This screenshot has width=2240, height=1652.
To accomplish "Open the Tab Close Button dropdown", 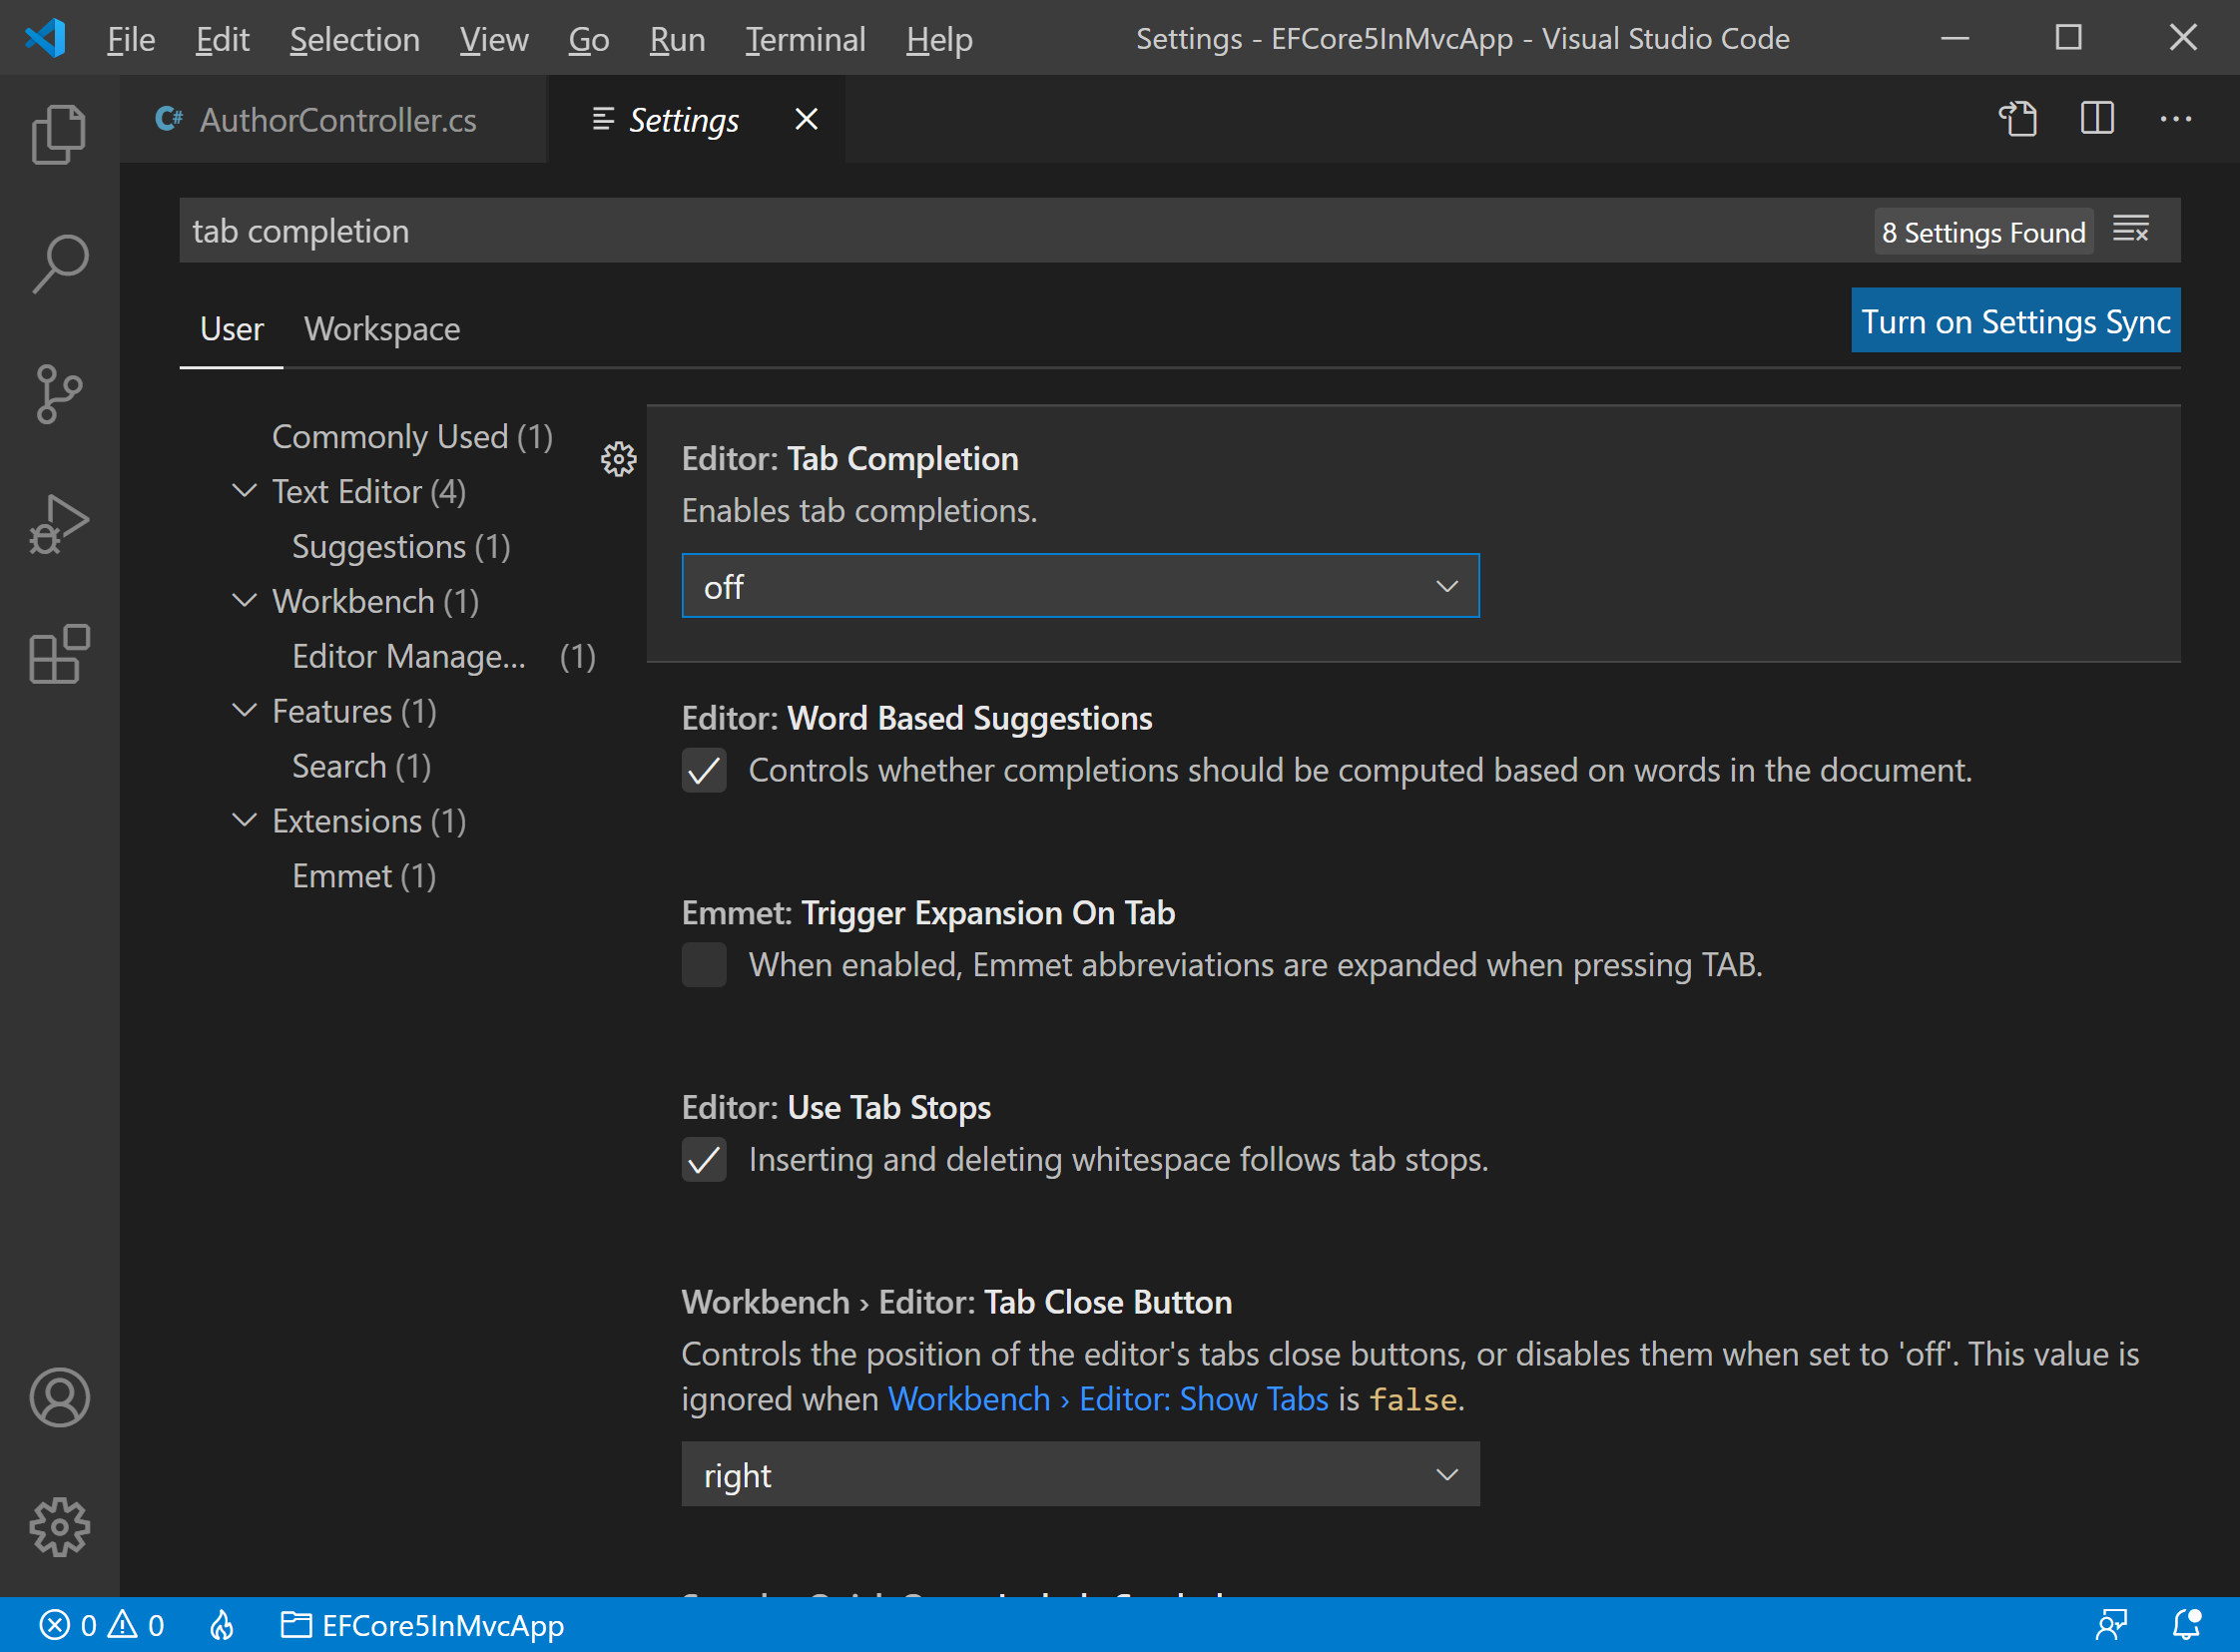I will pos(1080,1474).
